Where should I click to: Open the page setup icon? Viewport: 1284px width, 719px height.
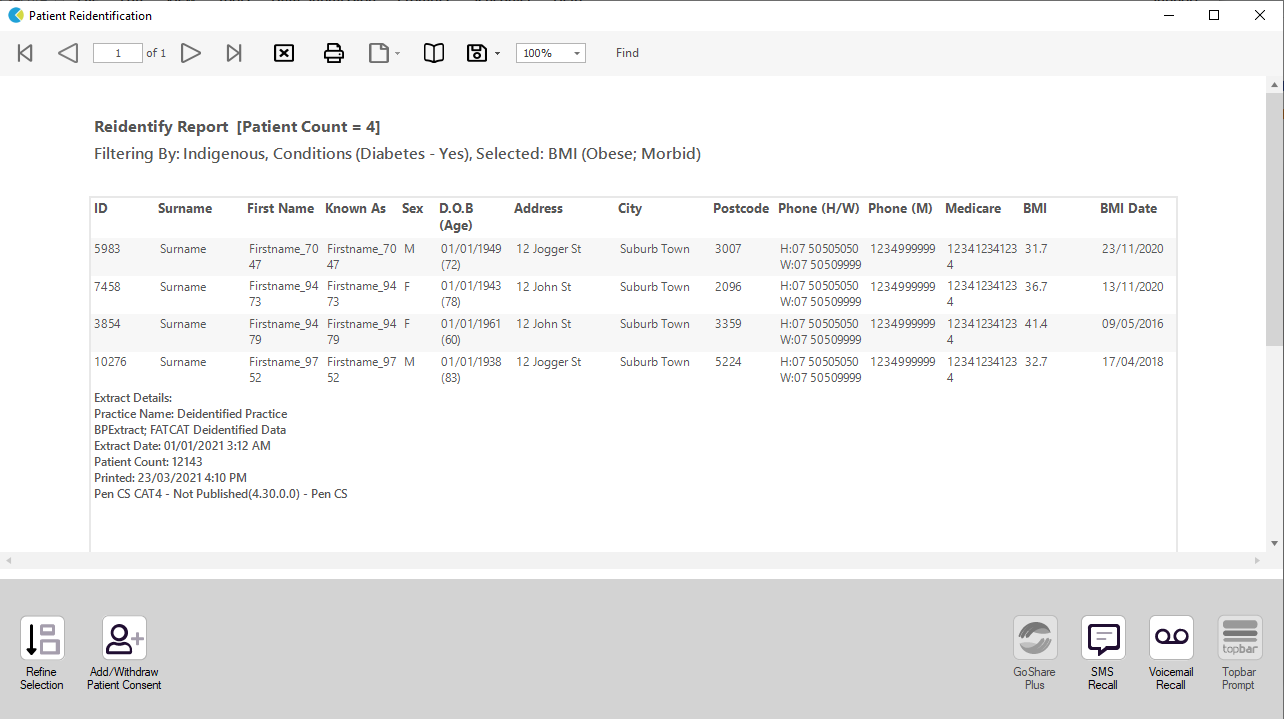(x=379, y=53)
